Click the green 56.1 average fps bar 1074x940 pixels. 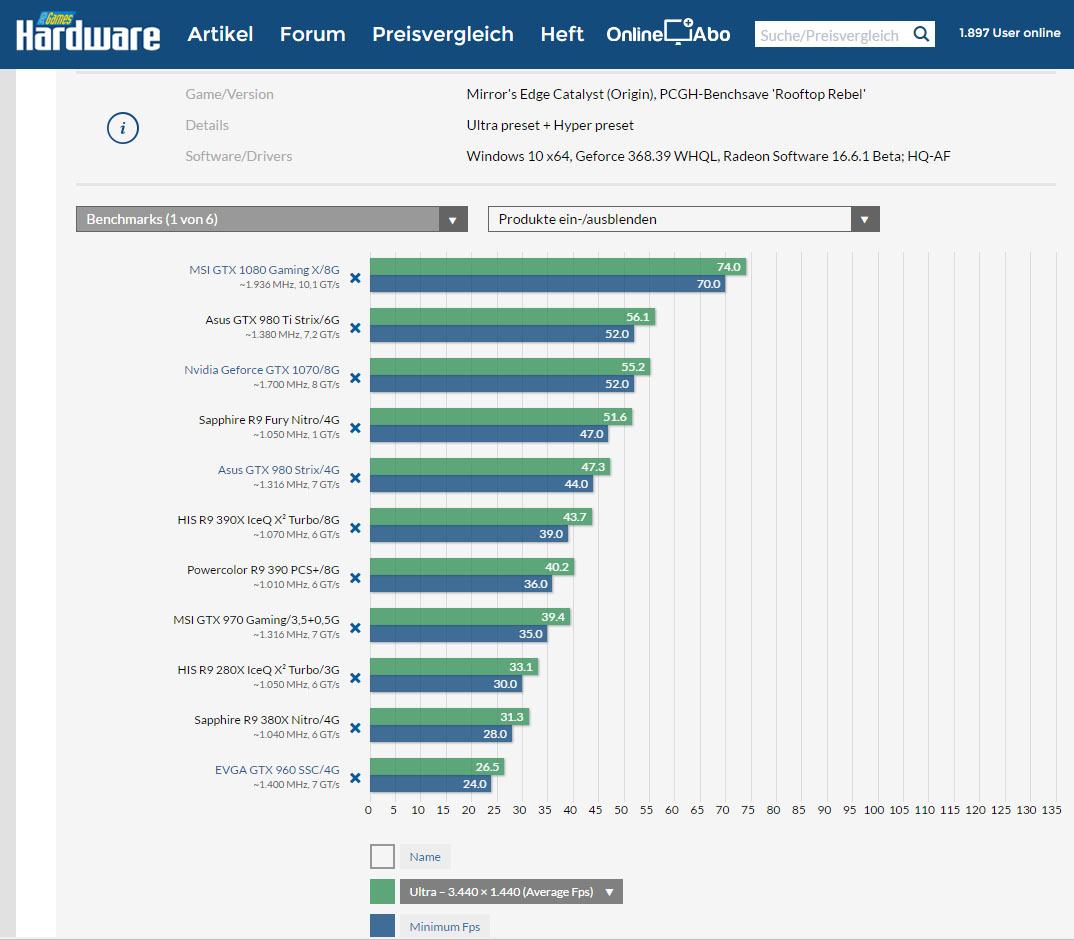coord(513,317)
